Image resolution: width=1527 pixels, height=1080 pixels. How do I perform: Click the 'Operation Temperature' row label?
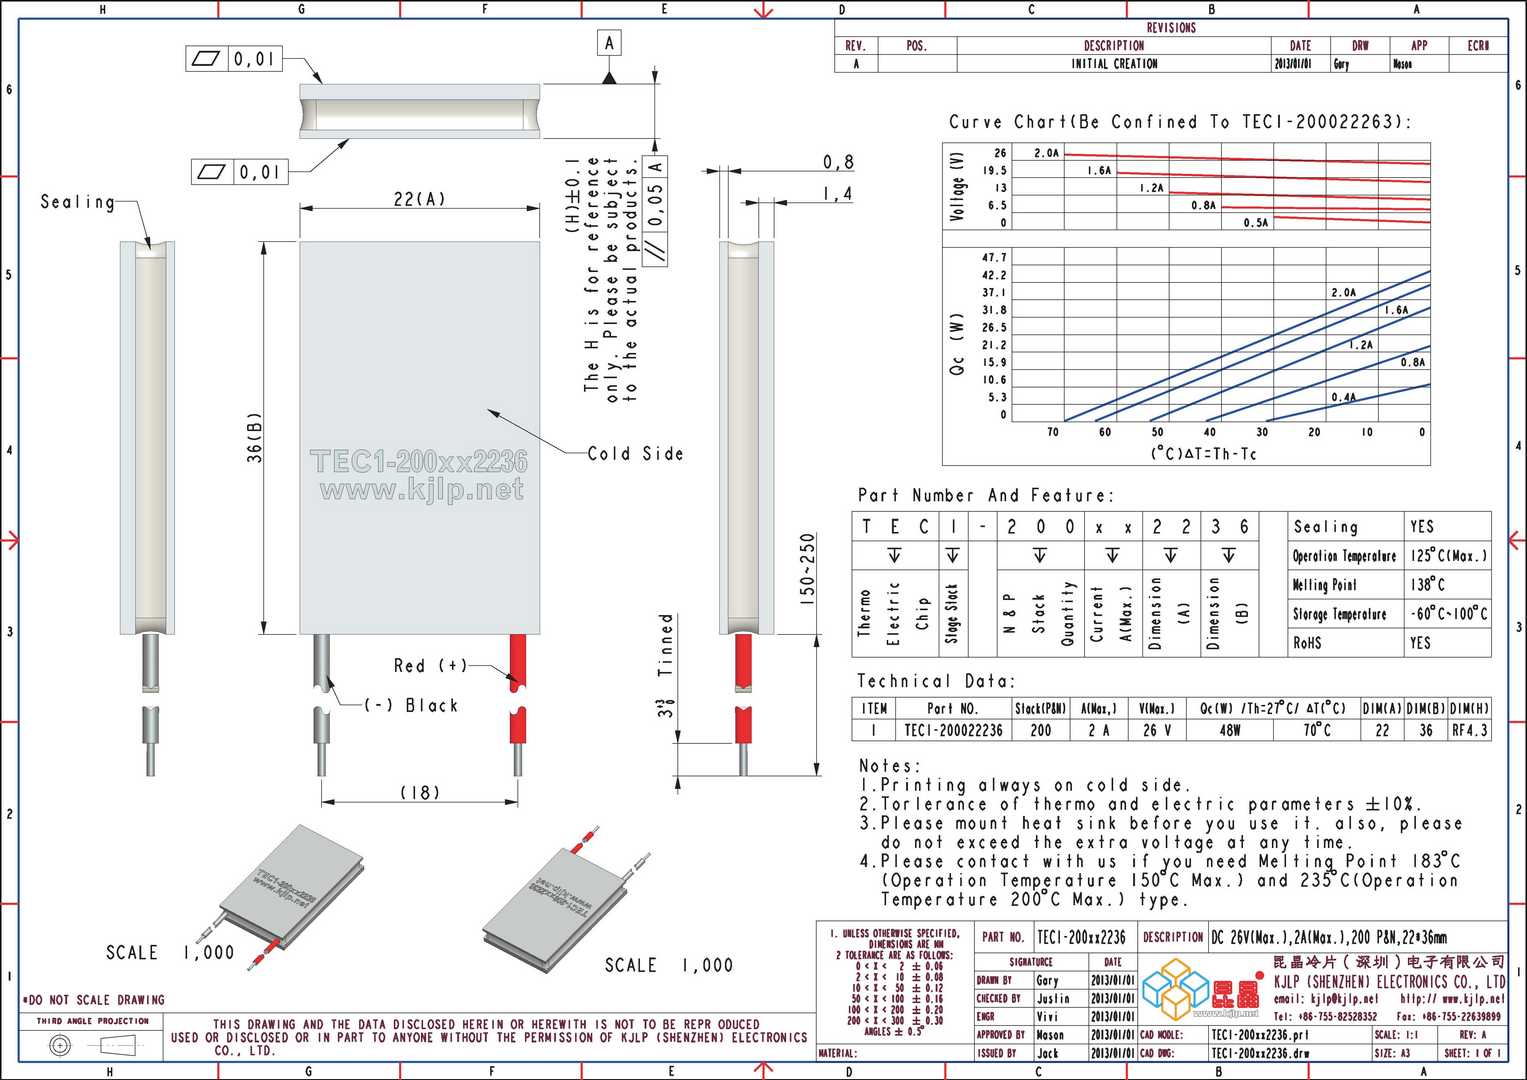pyautogui.click(x=1344, y=555)
